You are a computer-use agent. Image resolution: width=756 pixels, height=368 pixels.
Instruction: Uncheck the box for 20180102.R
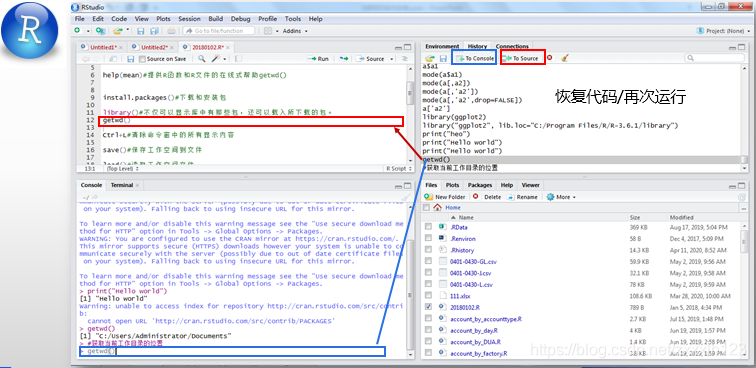pyautogui.click(x=428, y=307)
